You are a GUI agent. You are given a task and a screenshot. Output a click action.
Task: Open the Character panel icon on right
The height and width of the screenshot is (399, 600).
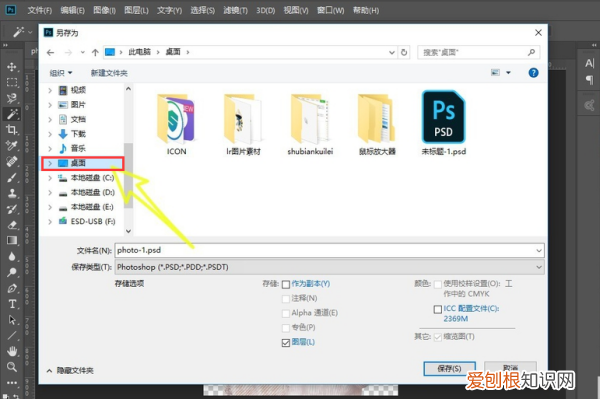pos(590,63)
